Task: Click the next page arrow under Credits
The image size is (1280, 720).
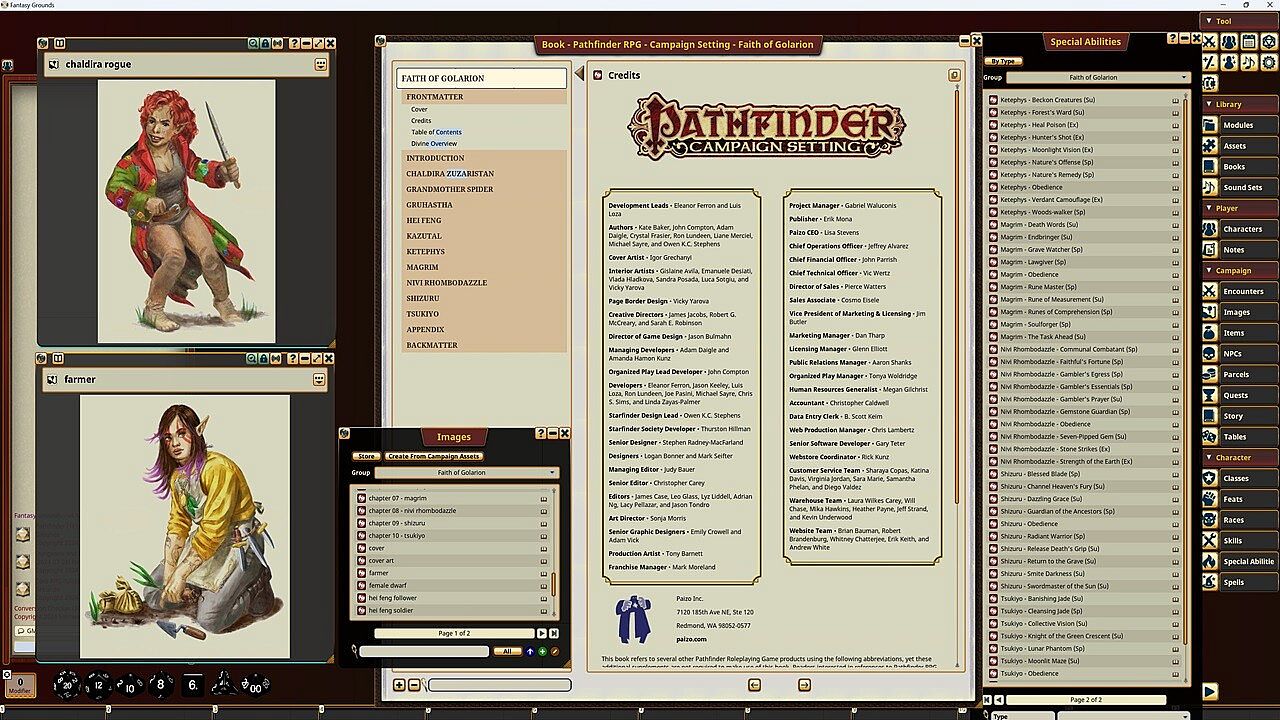Action: coord(804,685)
